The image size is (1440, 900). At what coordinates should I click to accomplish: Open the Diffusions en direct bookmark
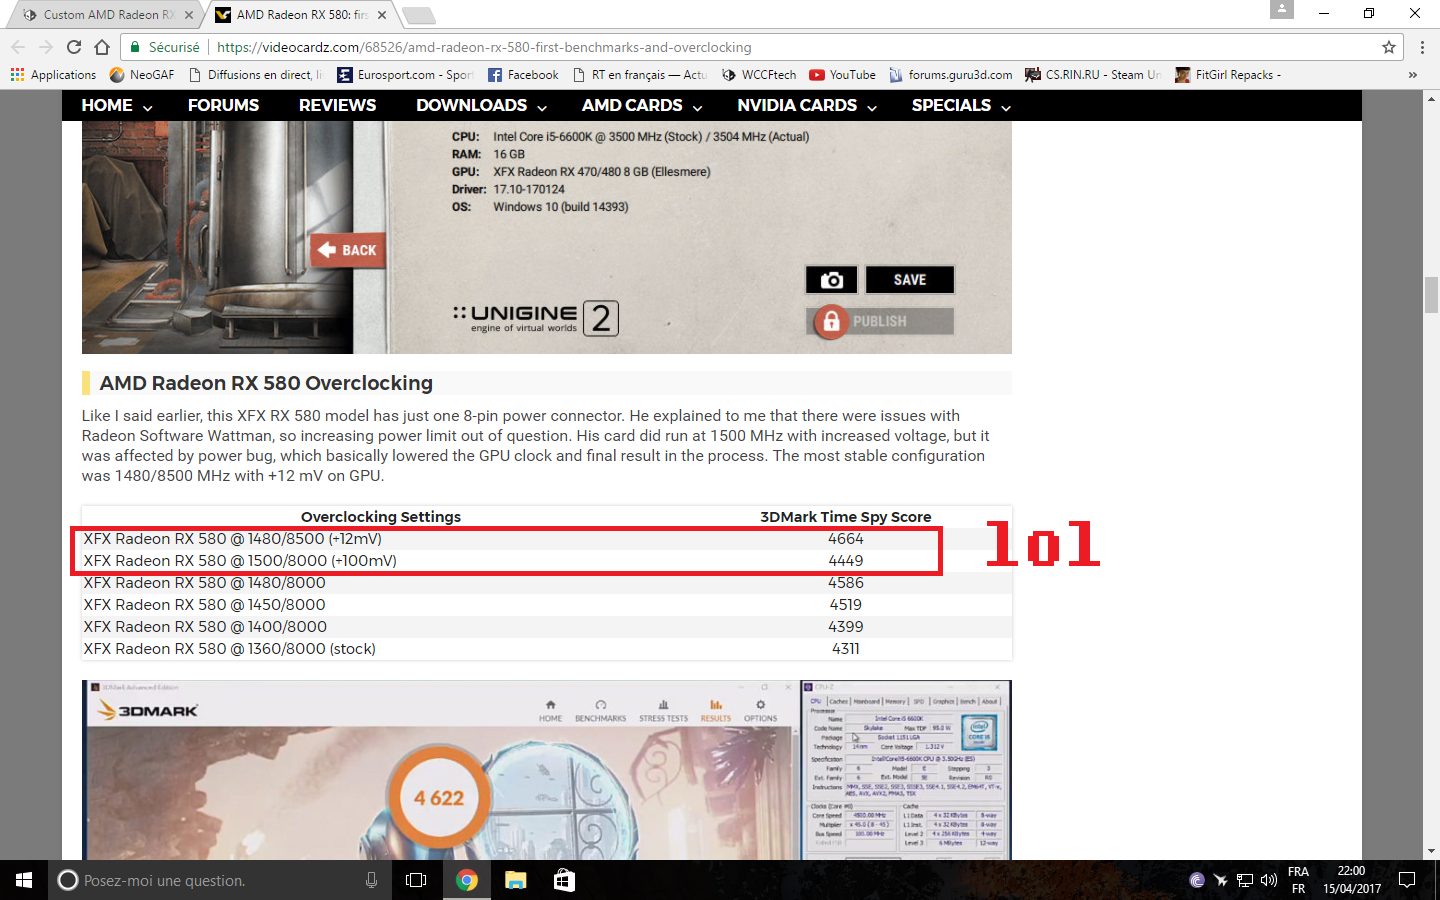tap(256, 75)
